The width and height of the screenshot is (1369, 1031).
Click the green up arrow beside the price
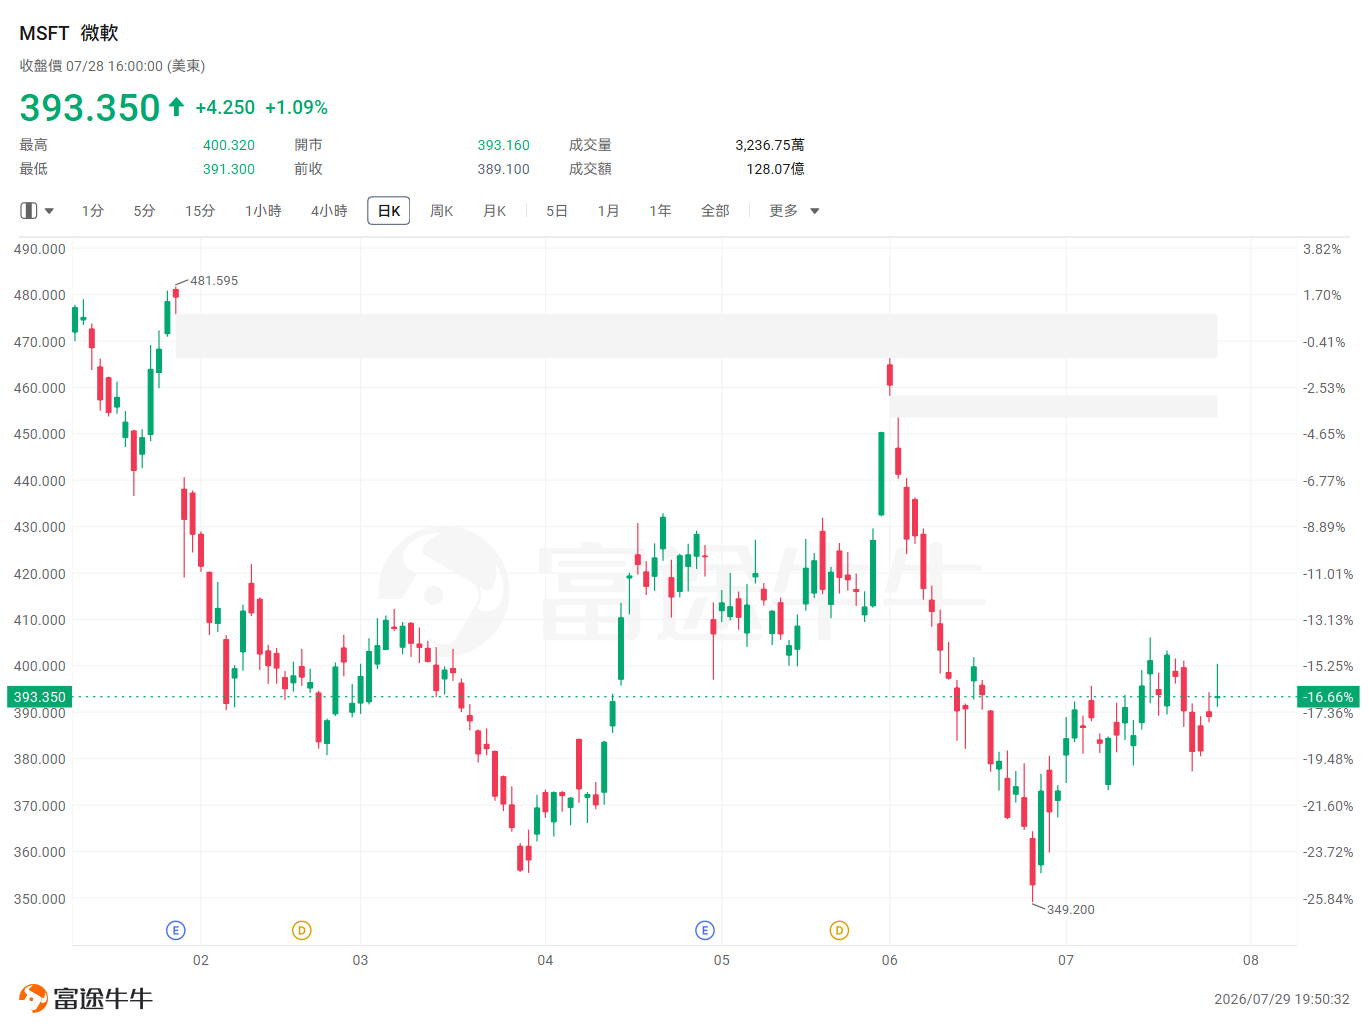[x=176, y=107]
